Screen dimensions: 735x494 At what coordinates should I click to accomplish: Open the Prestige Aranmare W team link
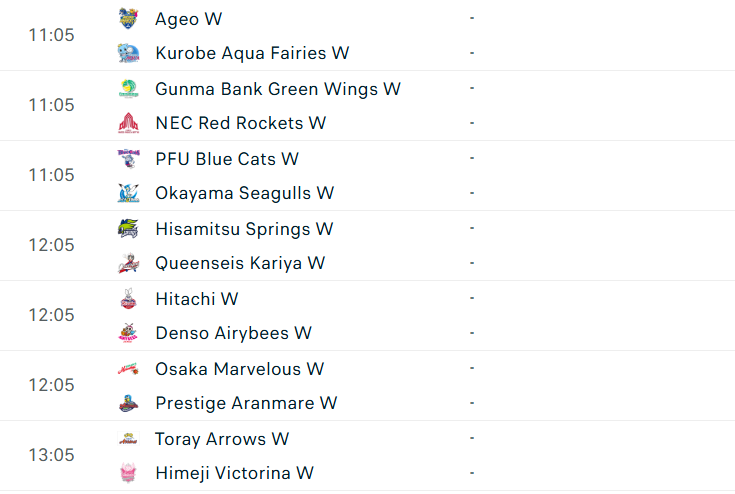pyautogui.click(x=246, y=403)
